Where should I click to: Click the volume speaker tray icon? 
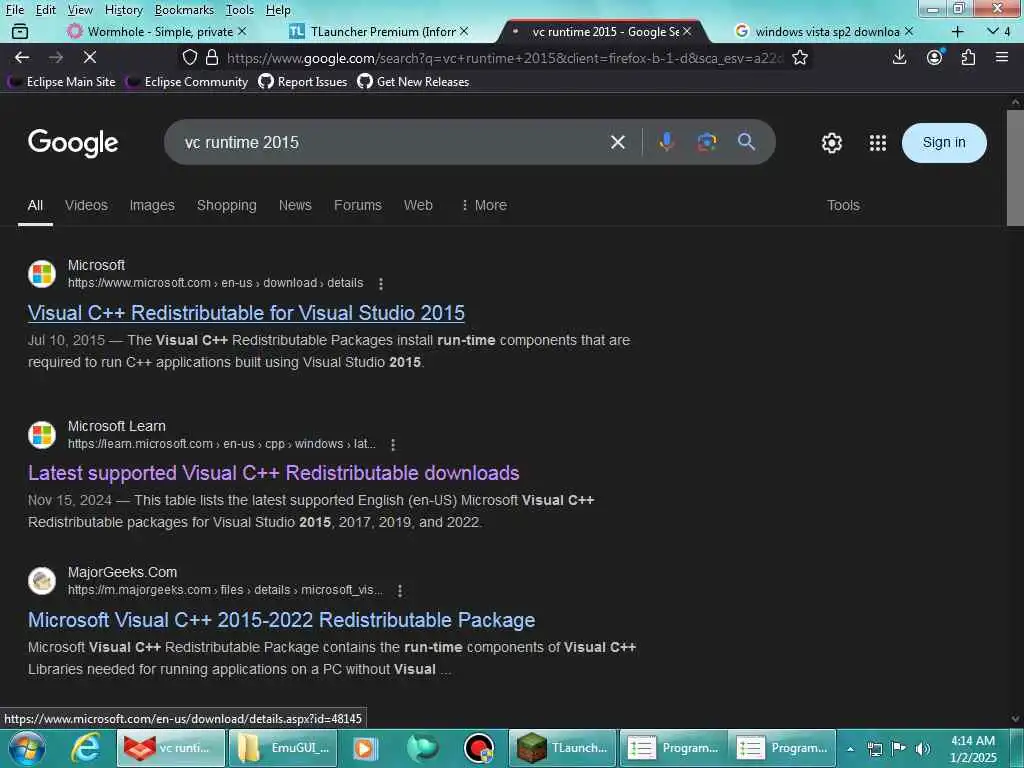(x=923, y=749)
